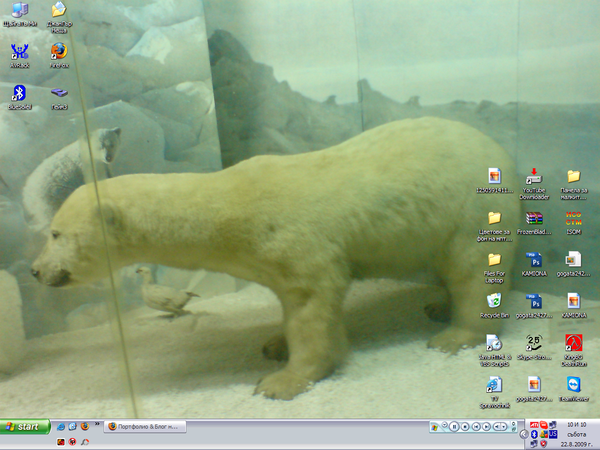This screenshot has width=600, height=450.
Task: Click the ATI tray icon
Action: 534,425
